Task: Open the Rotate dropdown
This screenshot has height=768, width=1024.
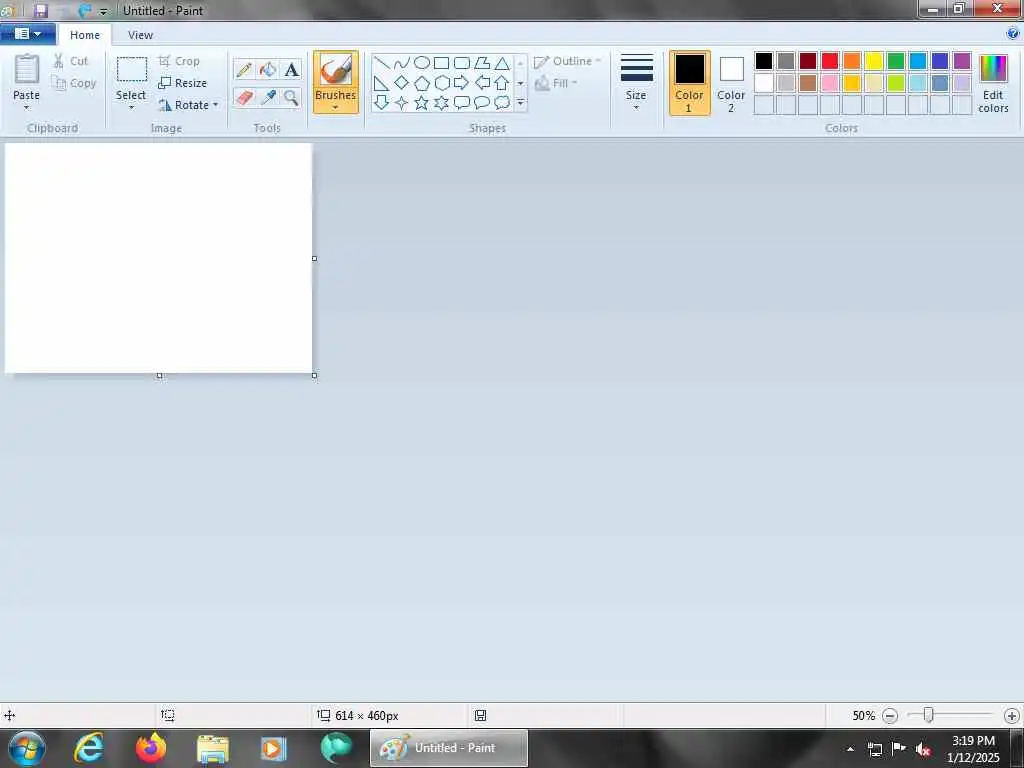Action: click(189, 105)
